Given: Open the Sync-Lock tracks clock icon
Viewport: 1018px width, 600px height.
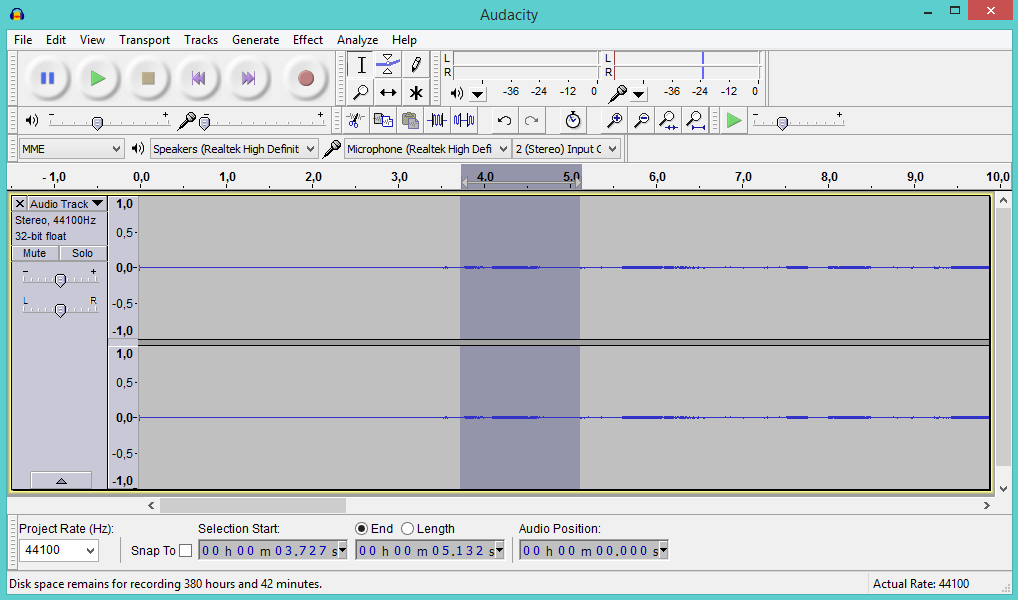Looking at the screenshot, I should tap(572, 120).
